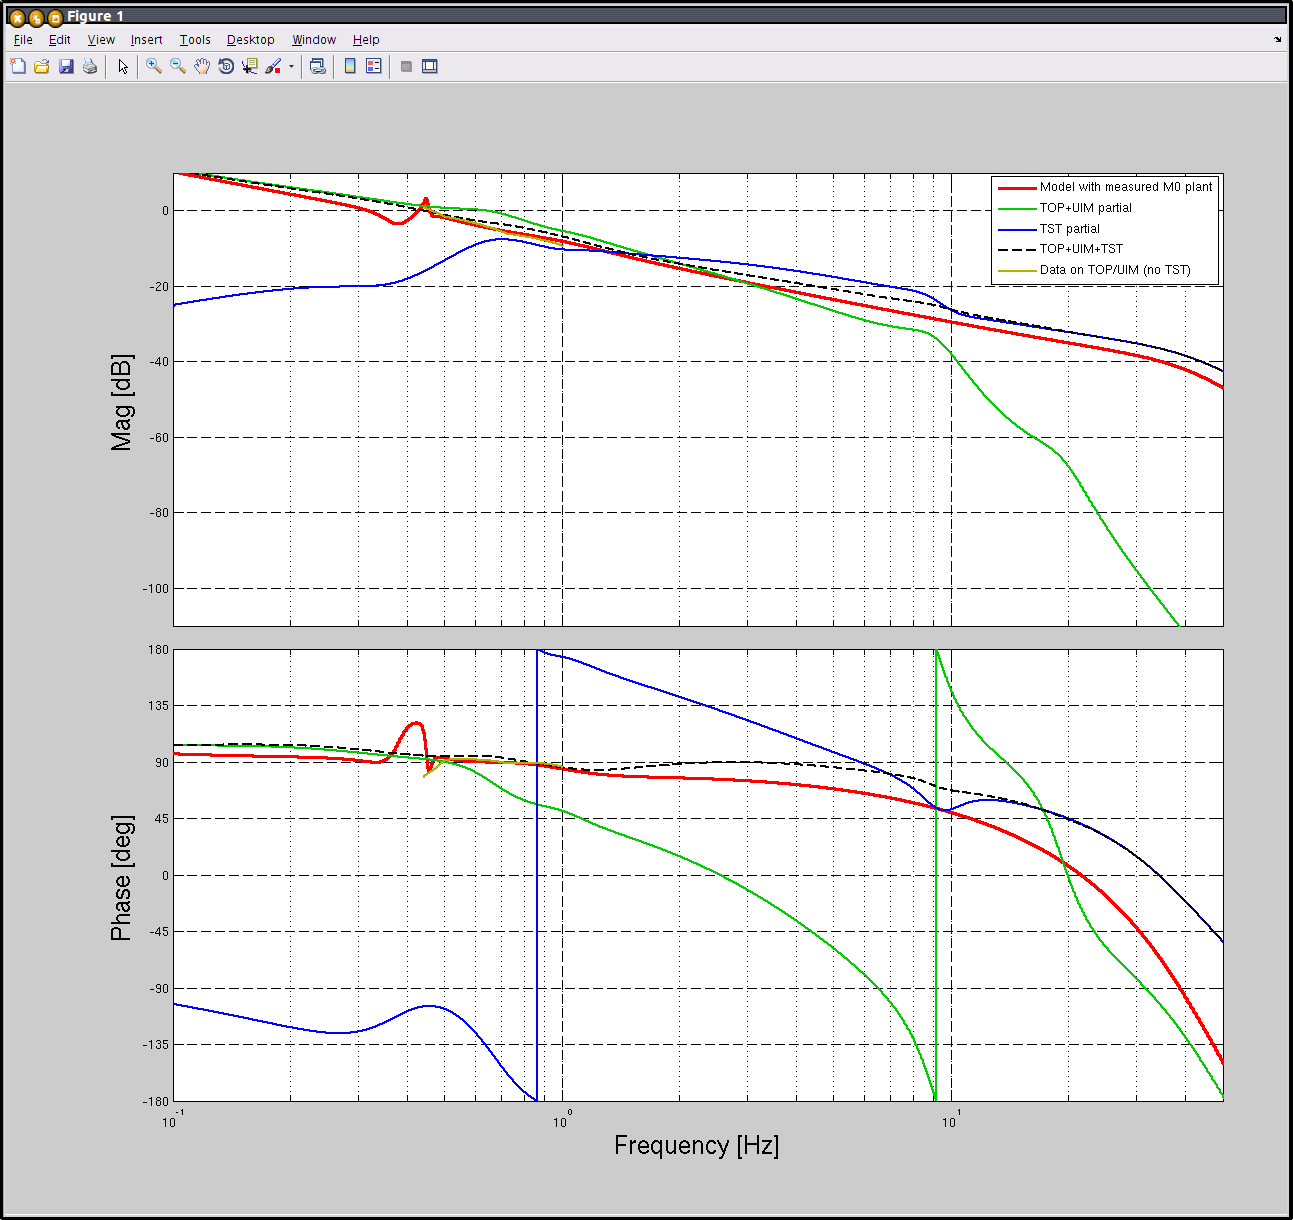Image resolution: width=1293 pixels, height=1220 pixels.
Task: Click the -60 tick label on magnitude axis
Action: click(x=159, y=438)
